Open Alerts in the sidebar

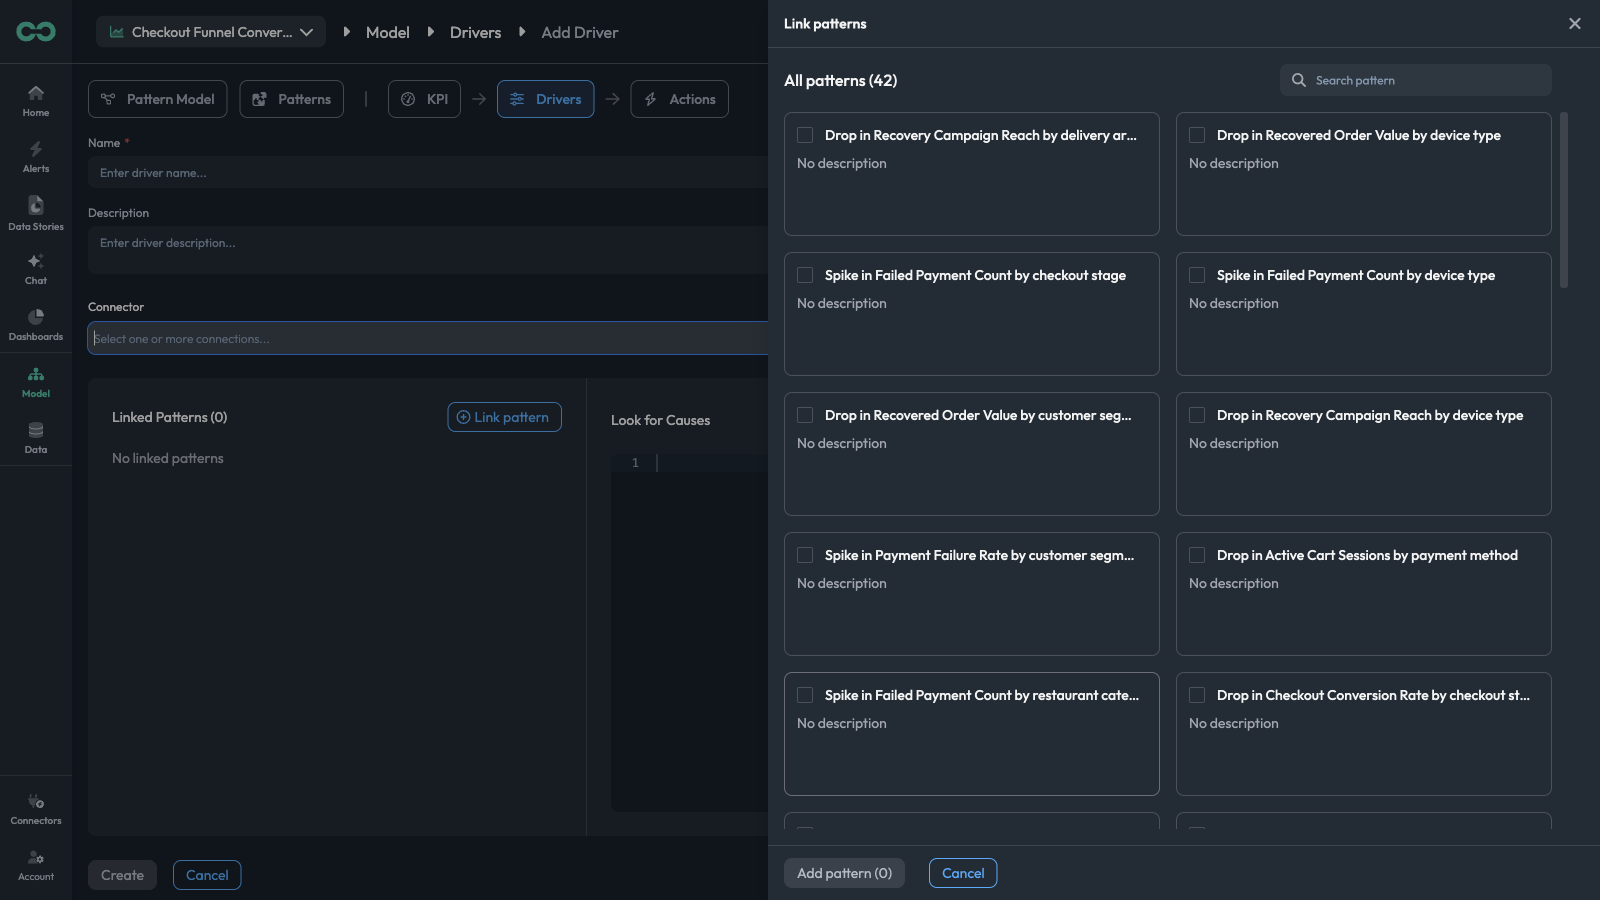point(36,157)
